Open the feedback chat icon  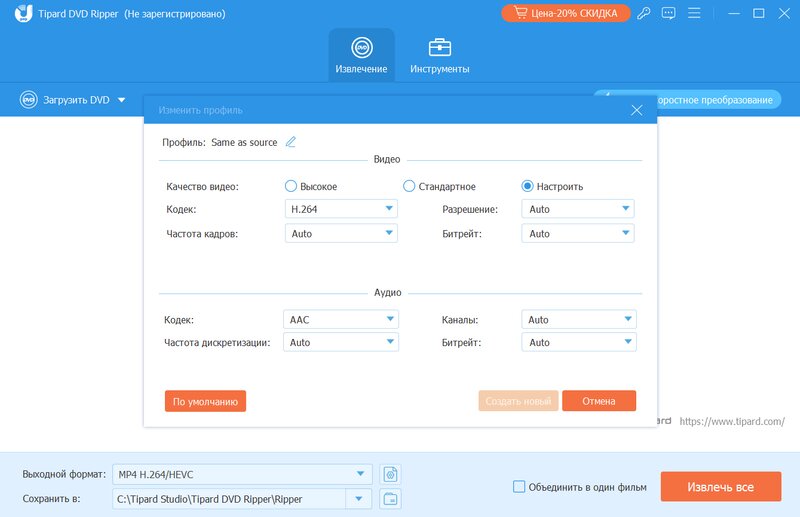(668, 13)
